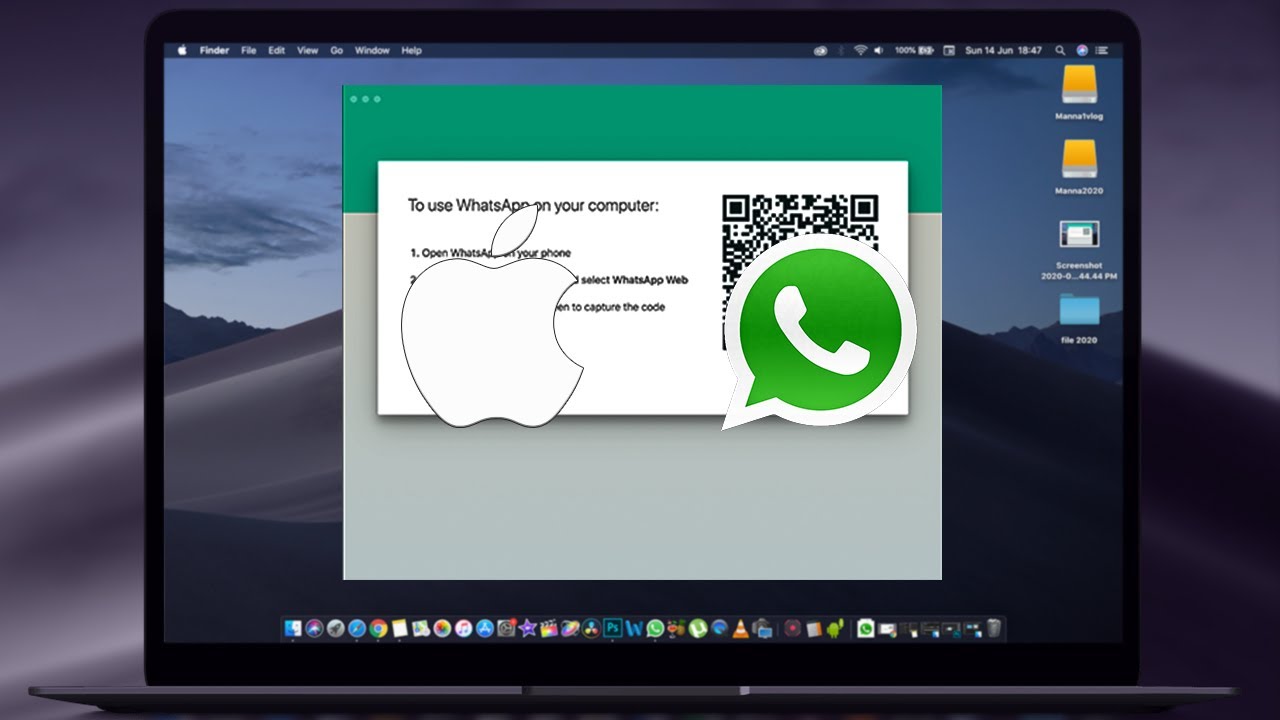
Task: Show Notification Center from menu bar
Action: (1103, 50)
